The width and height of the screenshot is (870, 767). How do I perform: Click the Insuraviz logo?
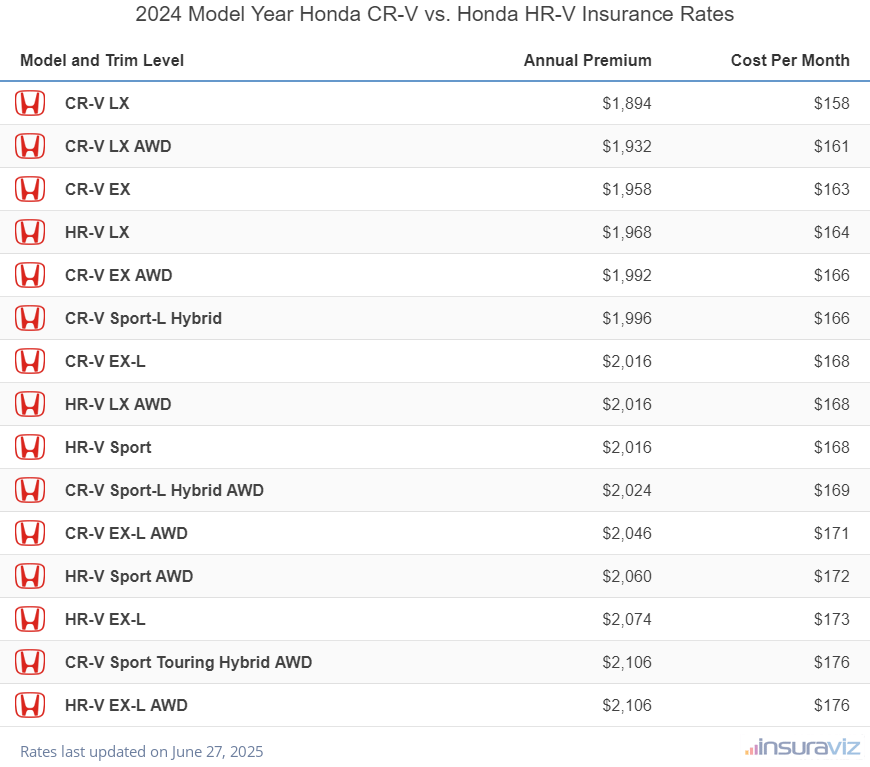pyautogui.click(x=802, y=748)
